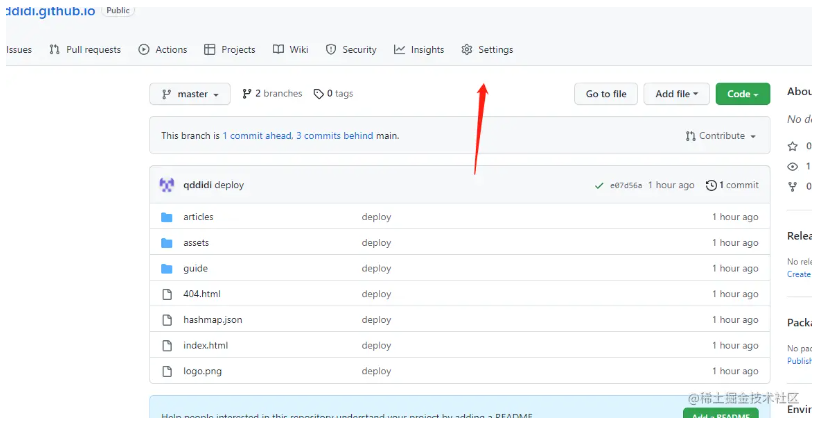
Task: Click the Pull requests icon
Action: 54,50
